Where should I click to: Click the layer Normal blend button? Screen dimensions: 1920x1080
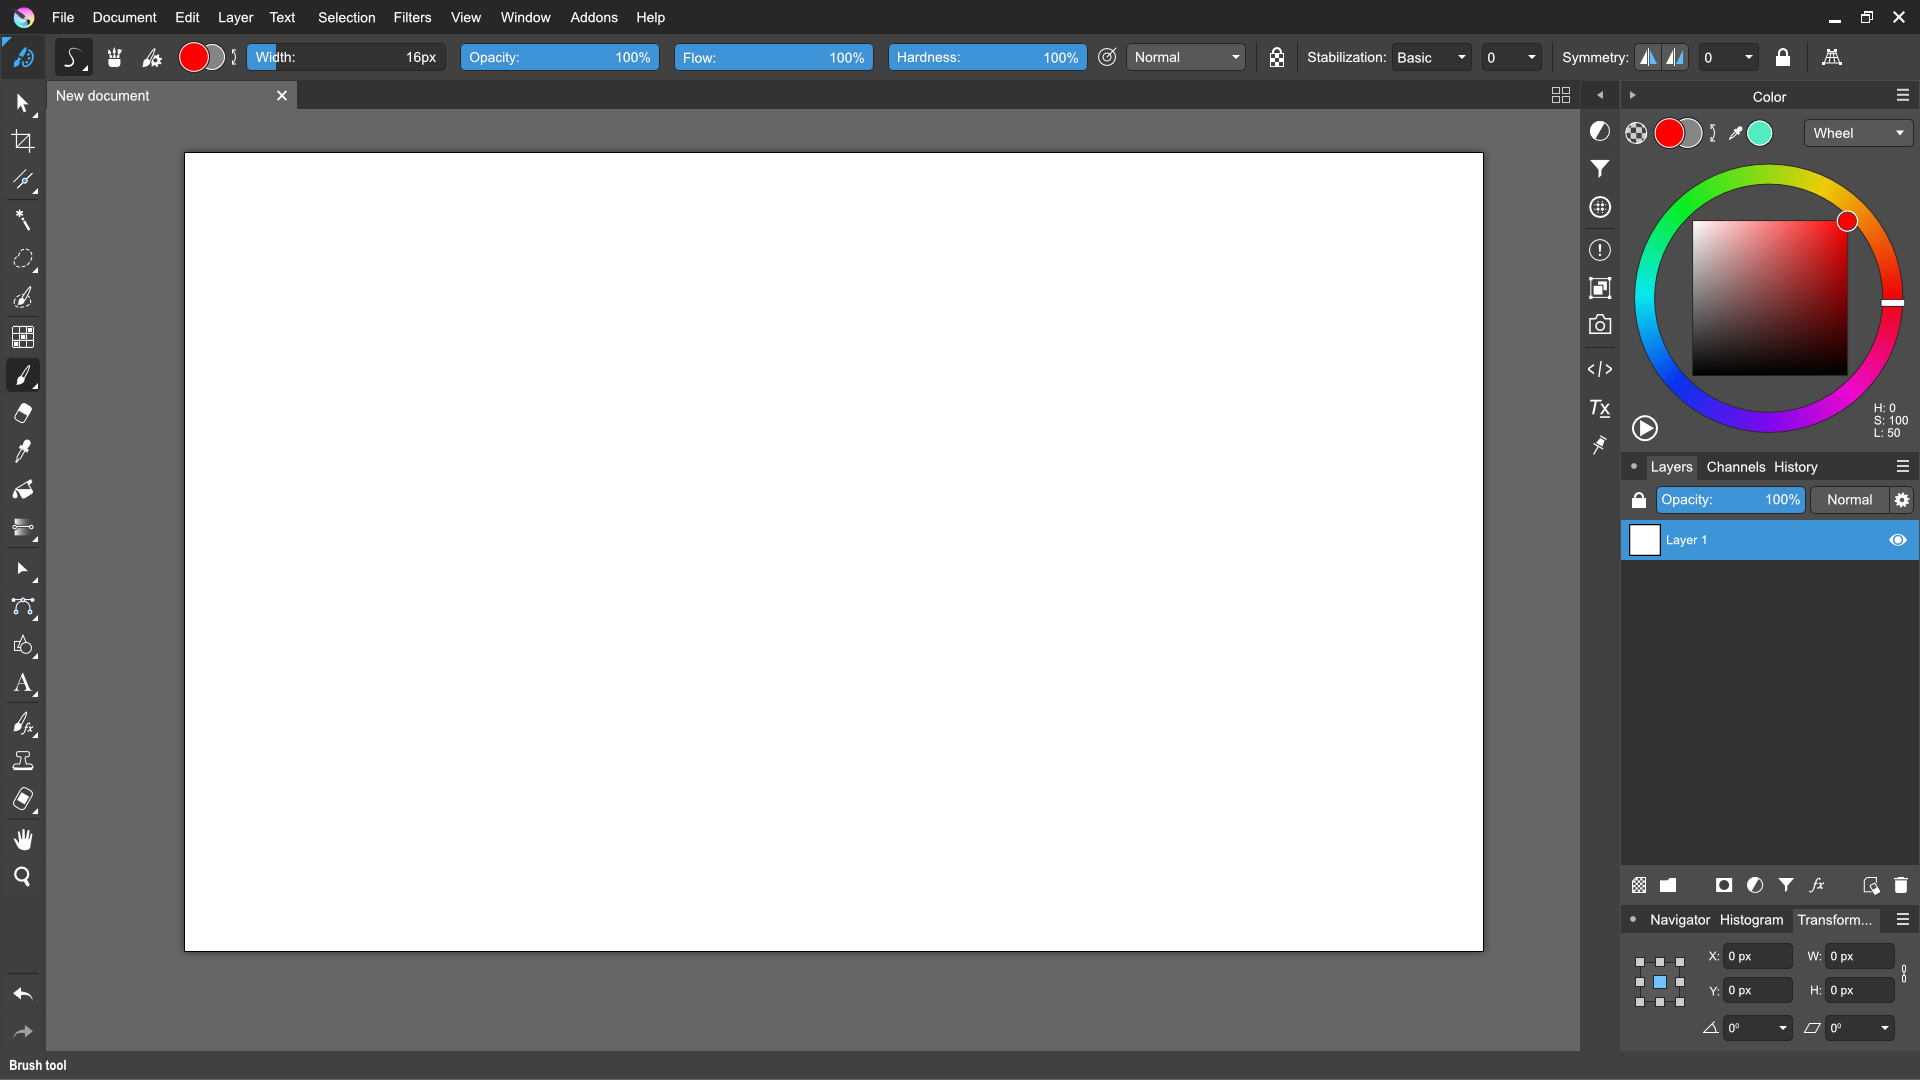pyautogui.click(x=1849, y=500)
